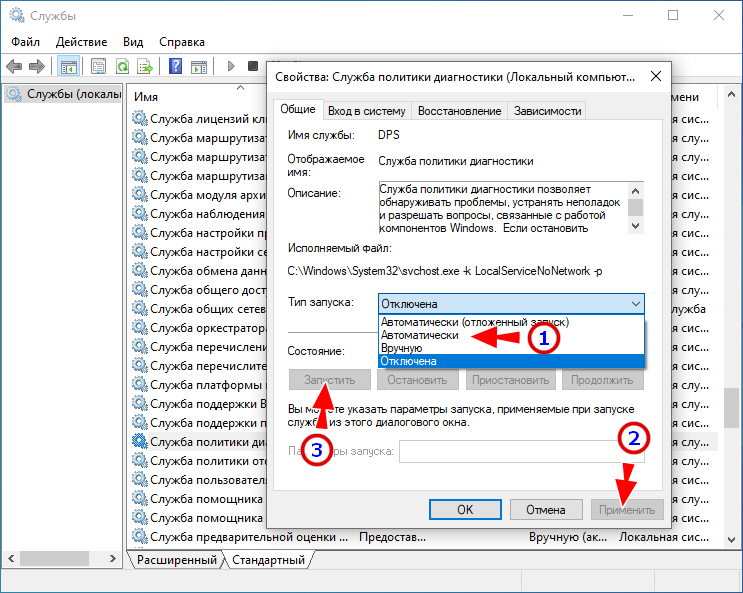The image size is (743, 593).
Task: Click the left pane horizontal scroll left arrow
Action: 11,559
